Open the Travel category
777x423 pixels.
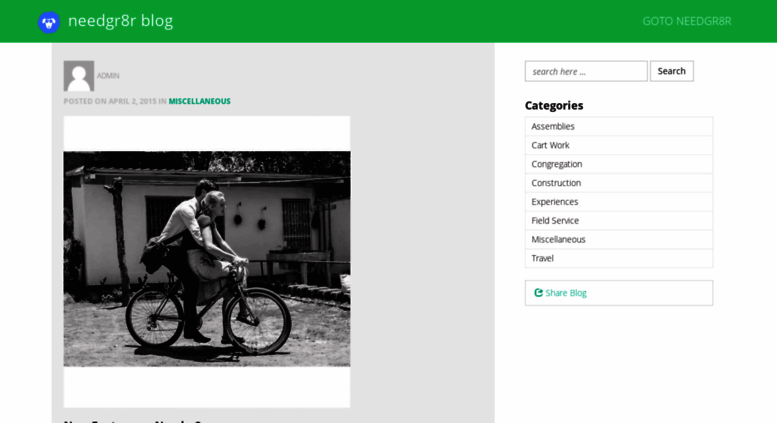[x=619, y=258]
